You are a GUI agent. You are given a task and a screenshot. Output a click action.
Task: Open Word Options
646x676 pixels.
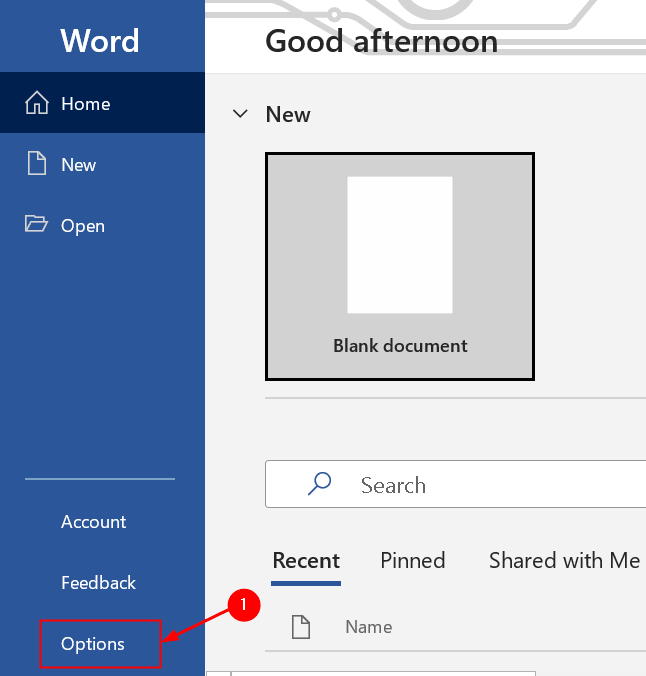point(93,644)
